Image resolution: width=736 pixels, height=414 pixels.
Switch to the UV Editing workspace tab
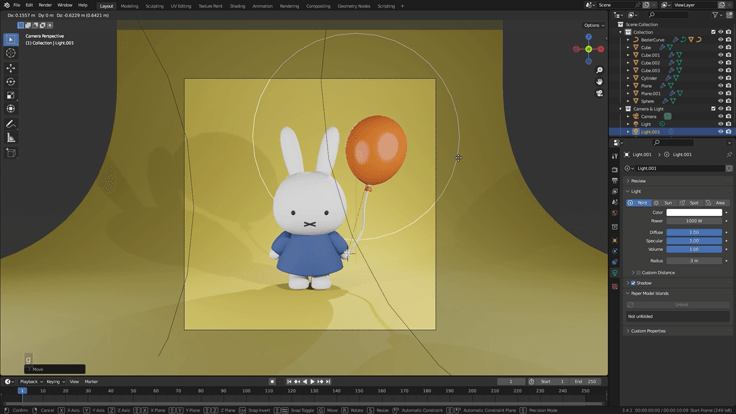(x=181, y=6)
